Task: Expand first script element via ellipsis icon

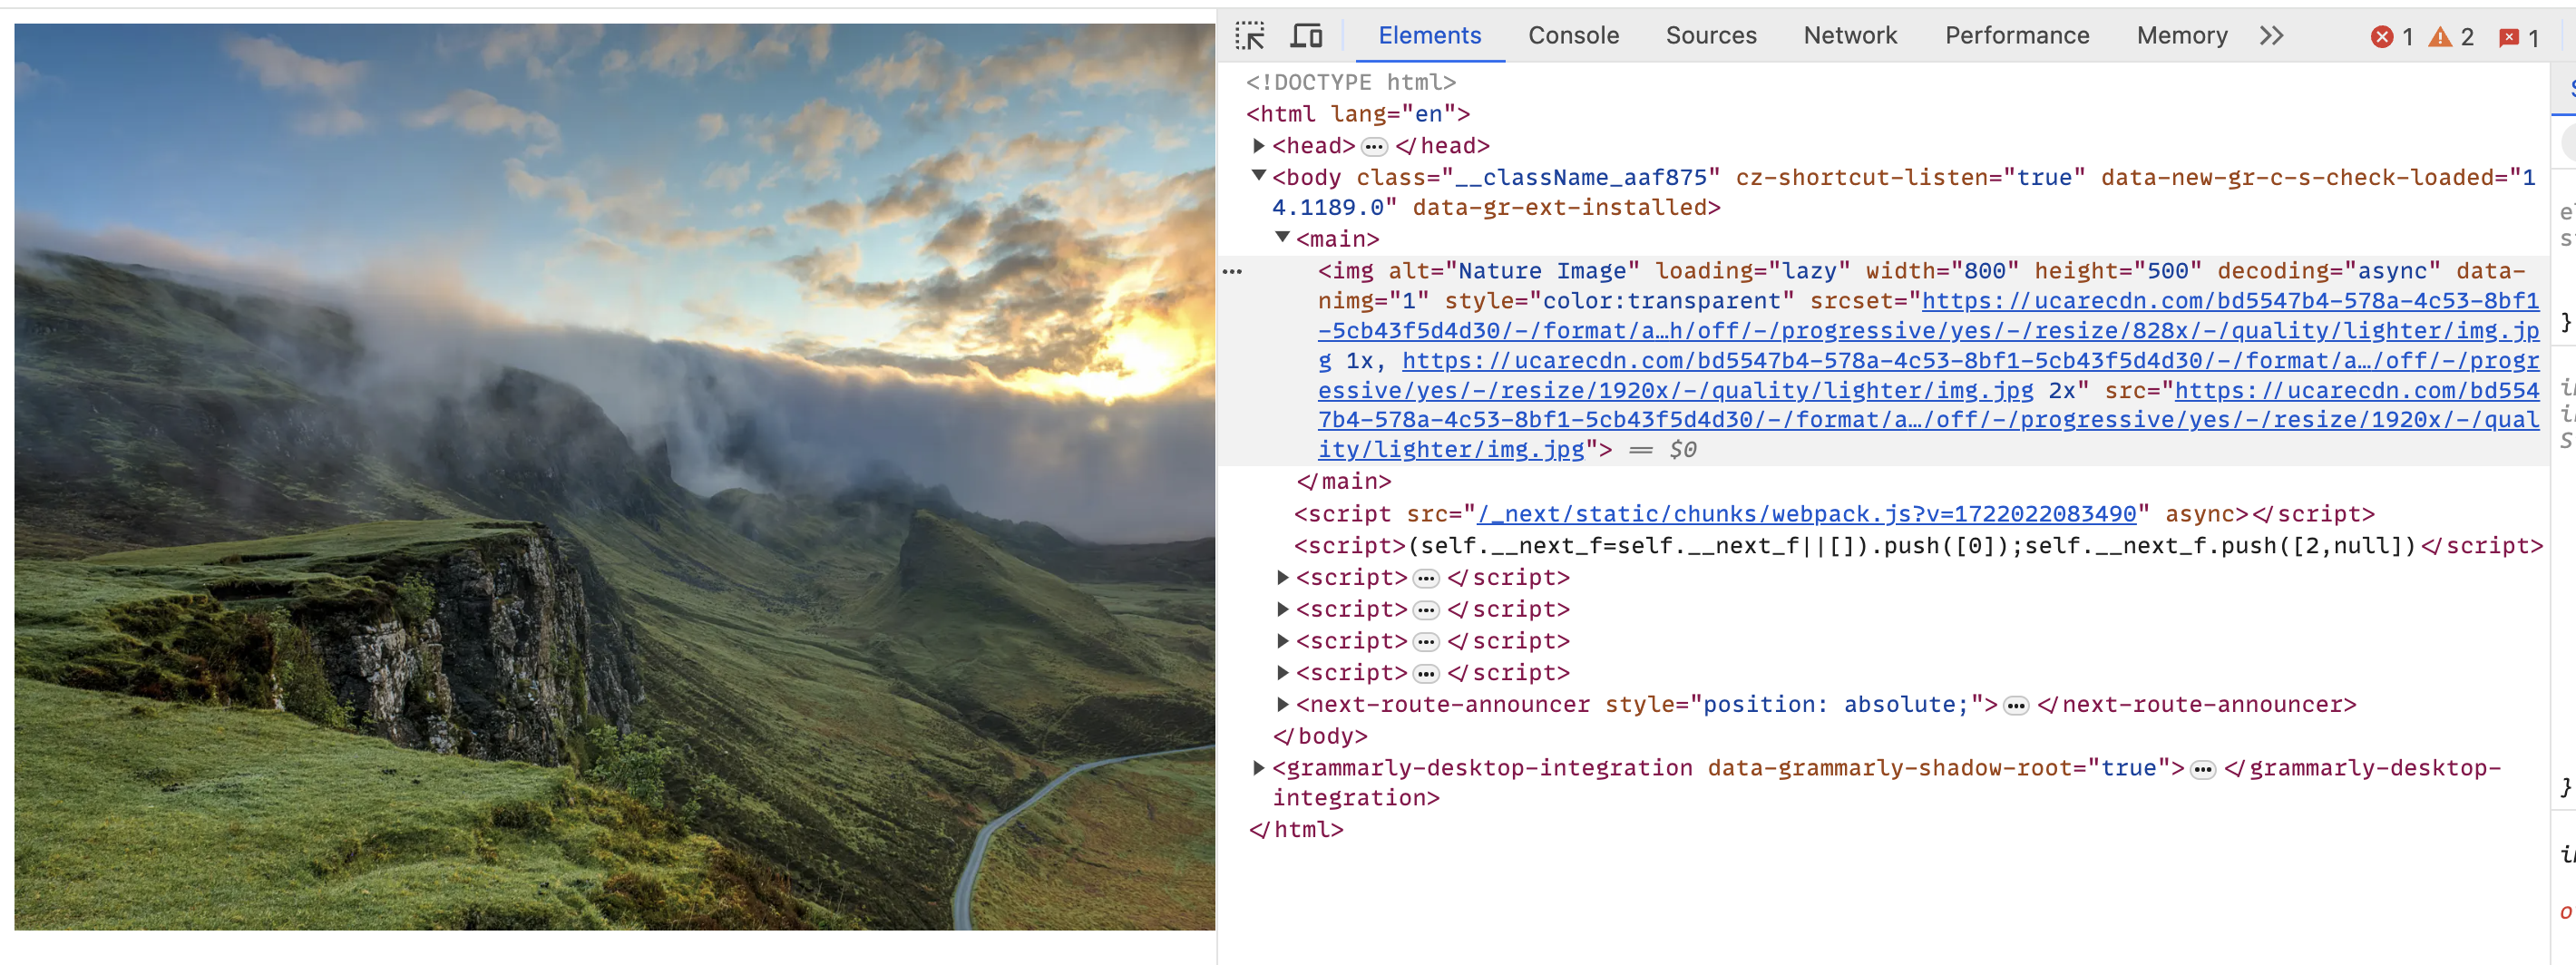Action: pos(1424,577)
